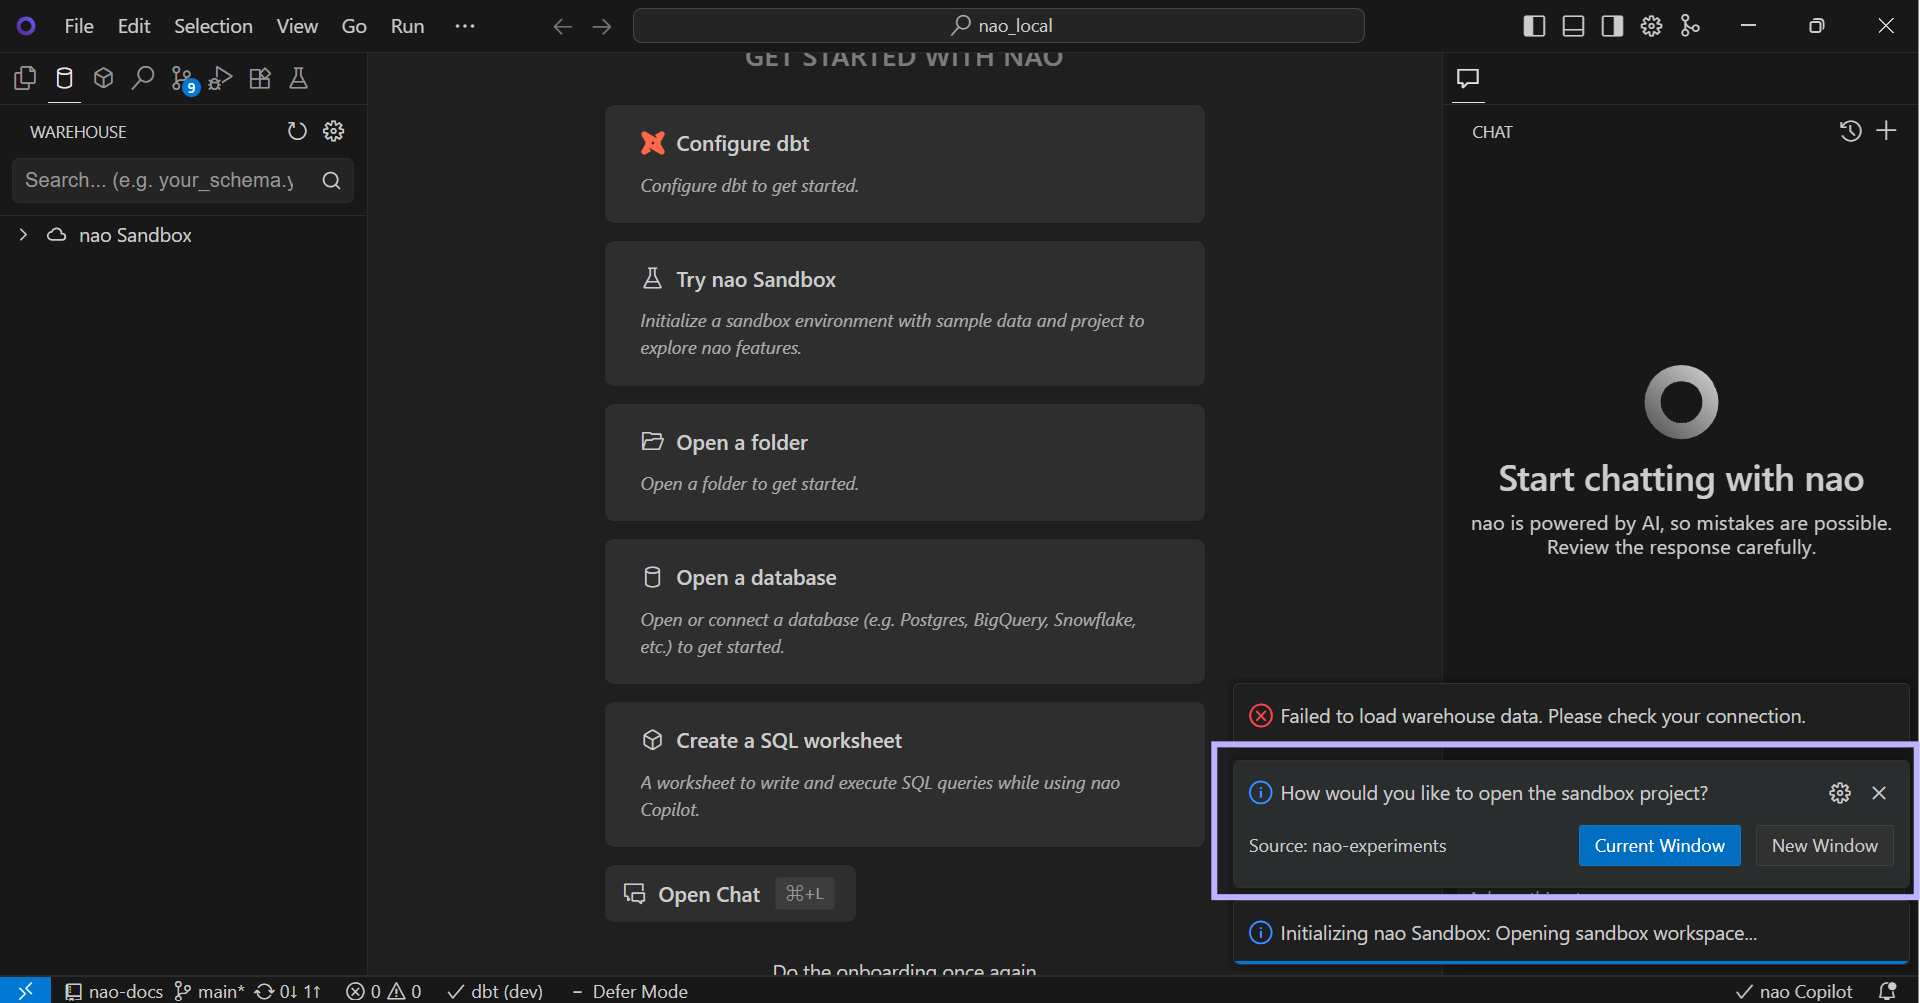Choose New Window for the sandbox project

[1824, 846]
